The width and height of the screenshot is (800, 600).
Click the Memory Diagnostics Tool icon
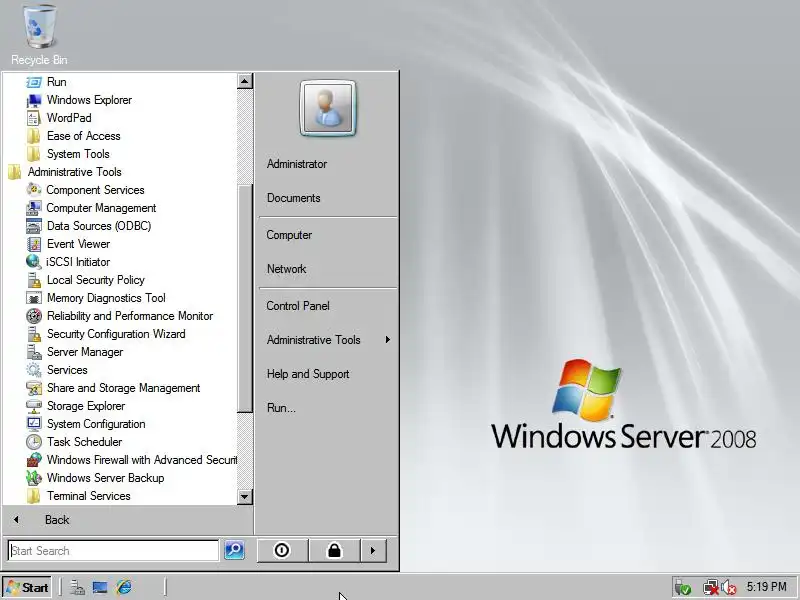tap(34, 298)
